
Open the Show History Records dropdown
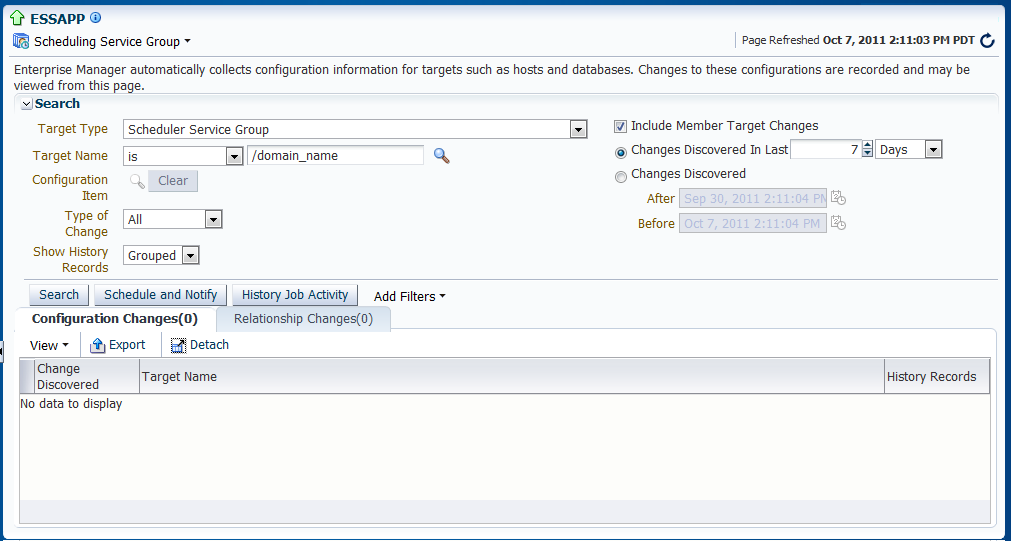(x=190, y=256)
